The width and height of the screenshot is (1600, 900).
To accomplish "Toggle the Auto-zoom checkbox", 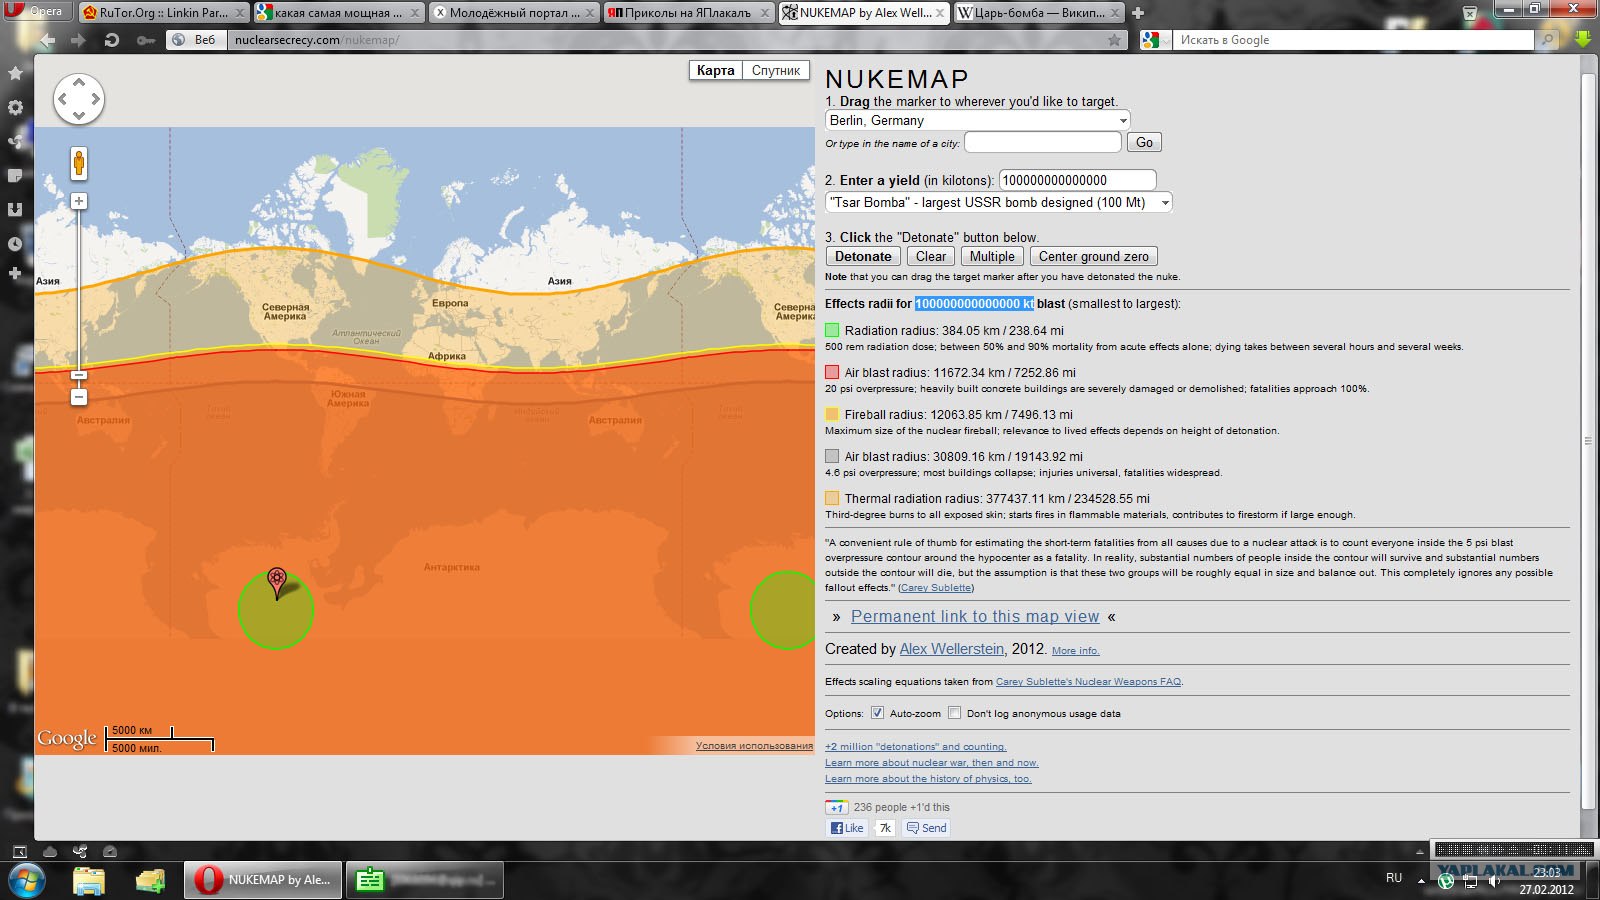I will [877, 713].
